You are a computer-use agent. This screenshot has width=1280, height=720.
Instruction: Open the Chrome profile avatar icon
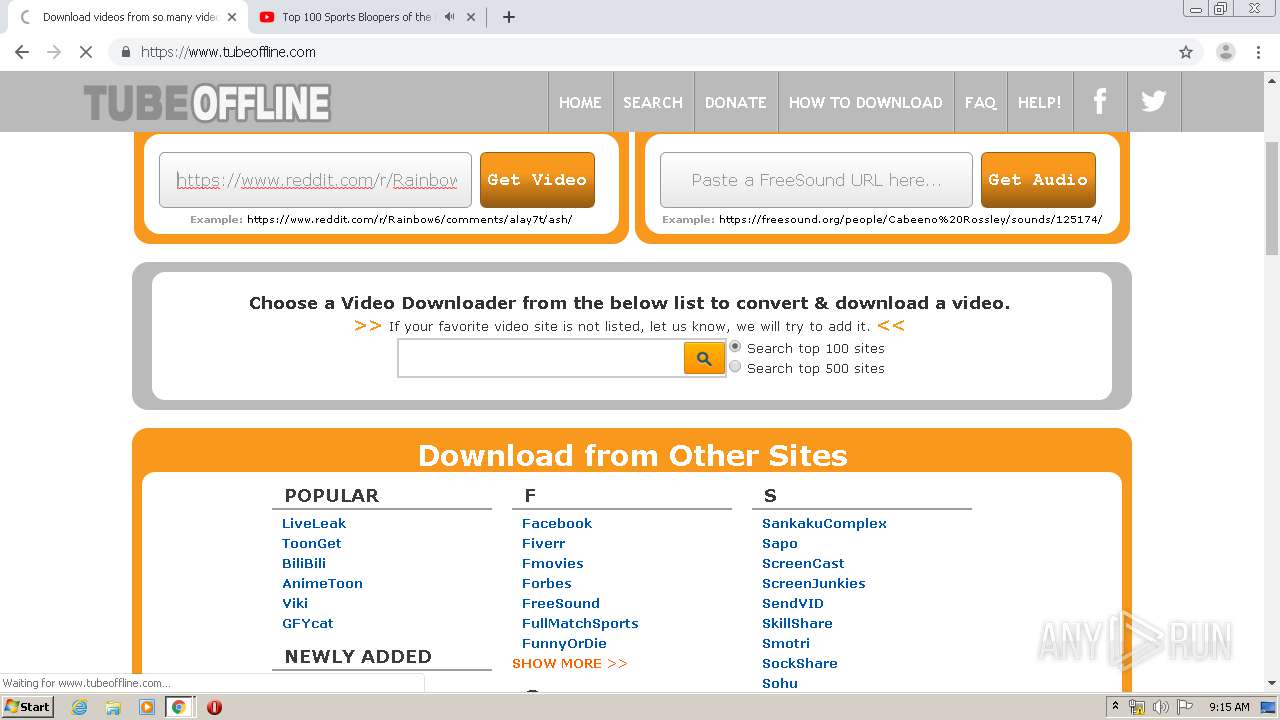(1225, 52)
